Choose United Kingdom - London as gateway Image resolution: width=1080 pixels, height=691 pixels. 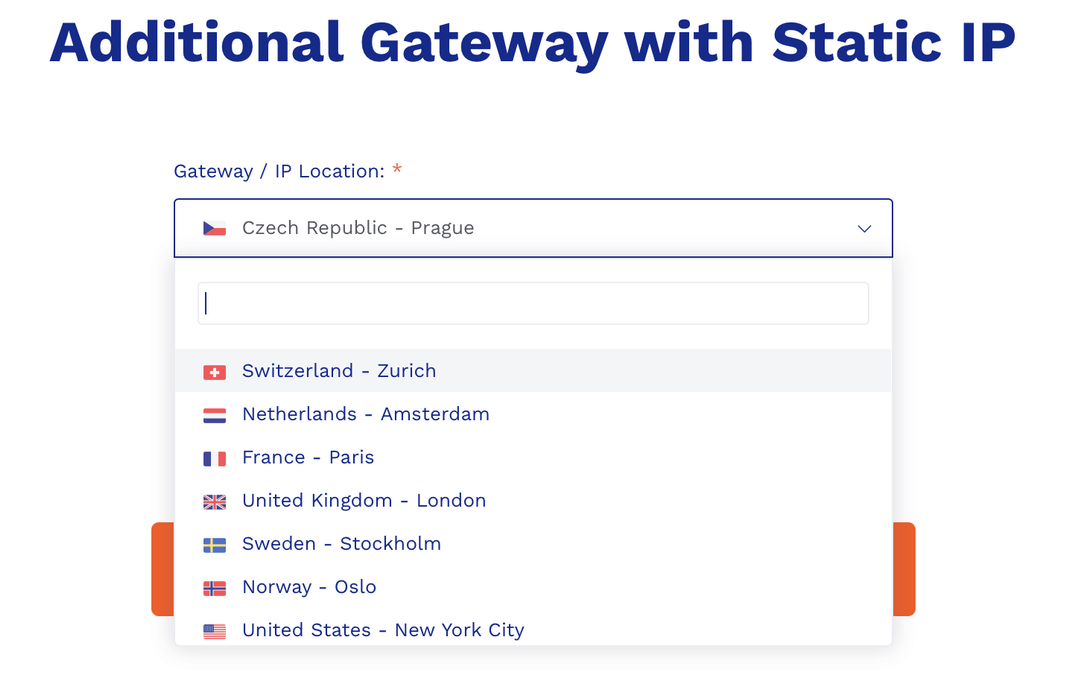point(364,501)
